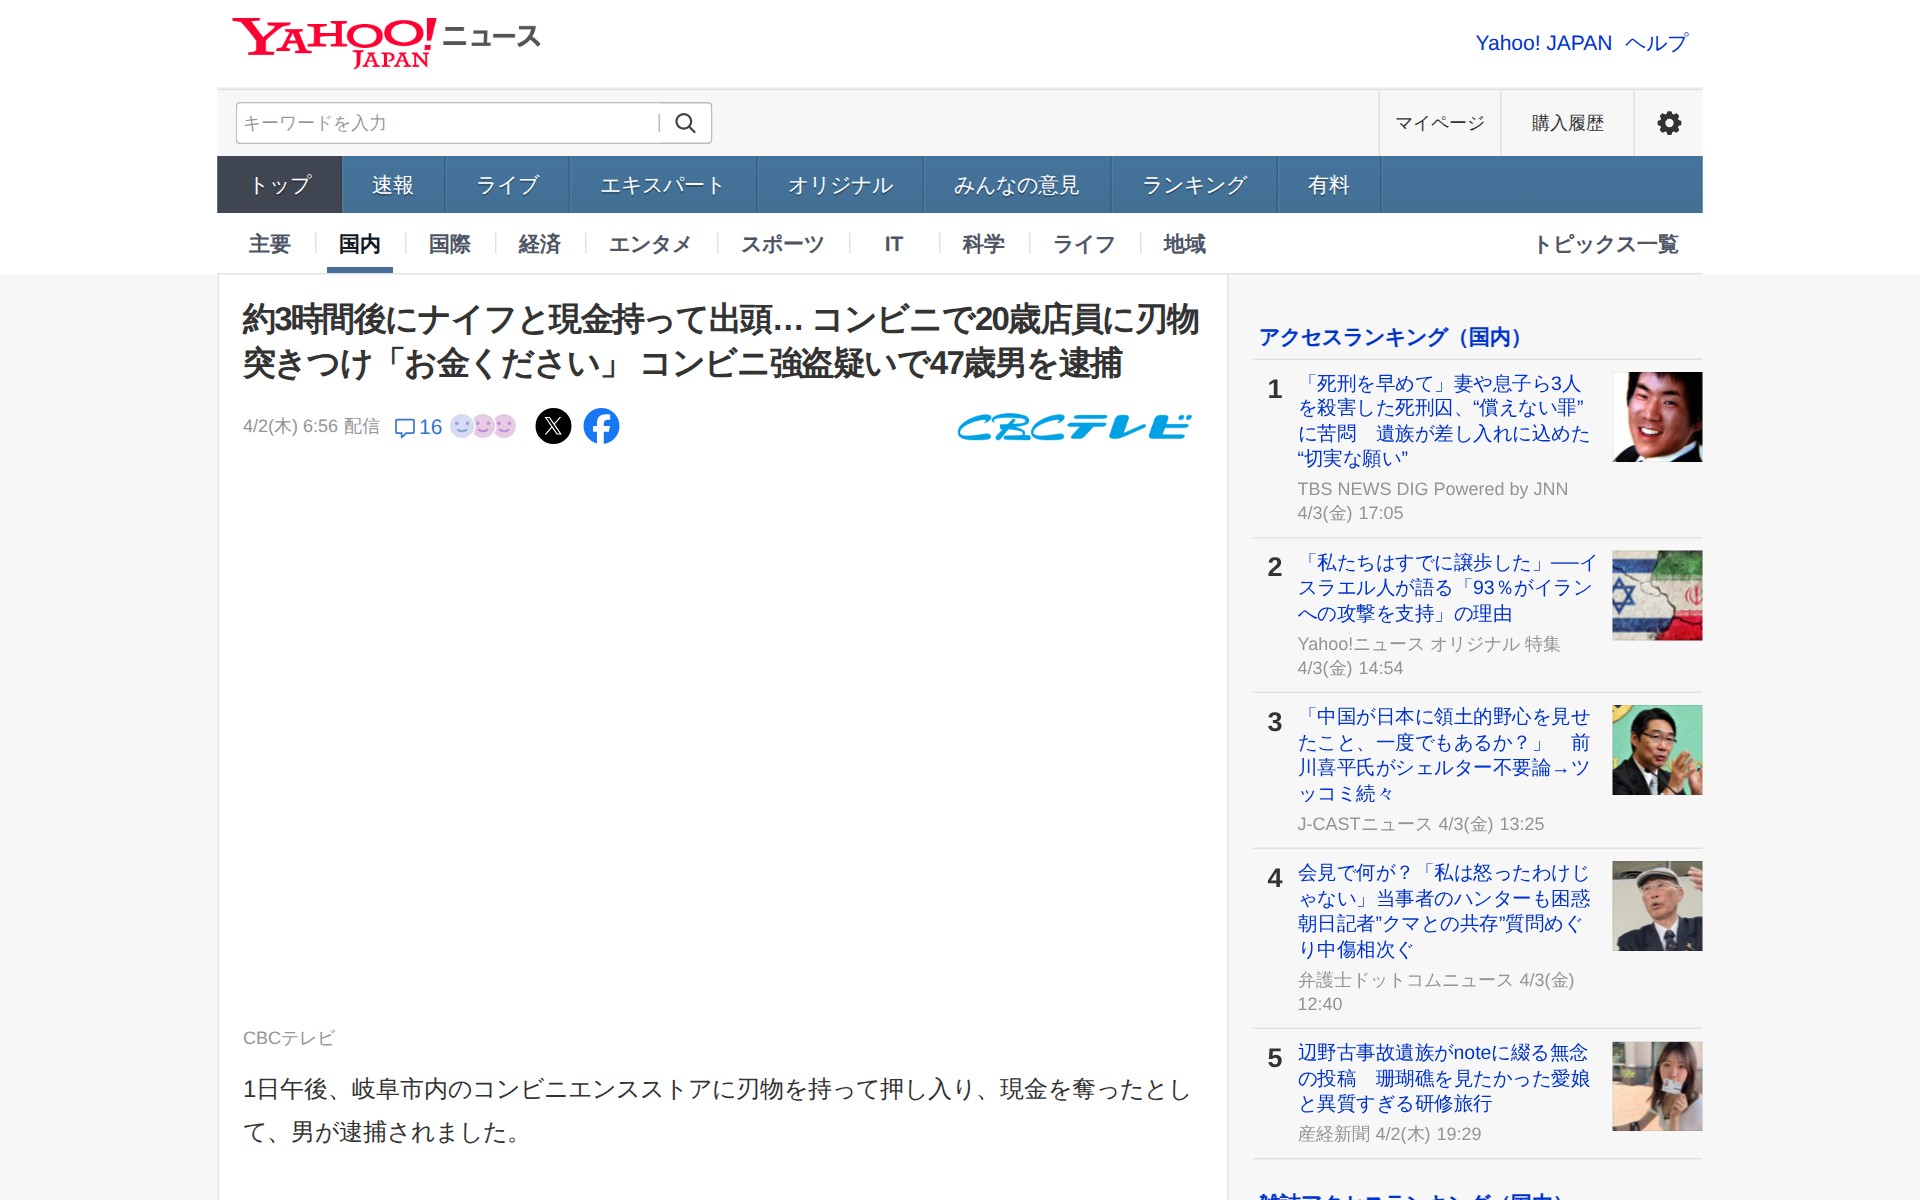Open マイページ
The image size is (1920, 1200).
(1439, 123)
